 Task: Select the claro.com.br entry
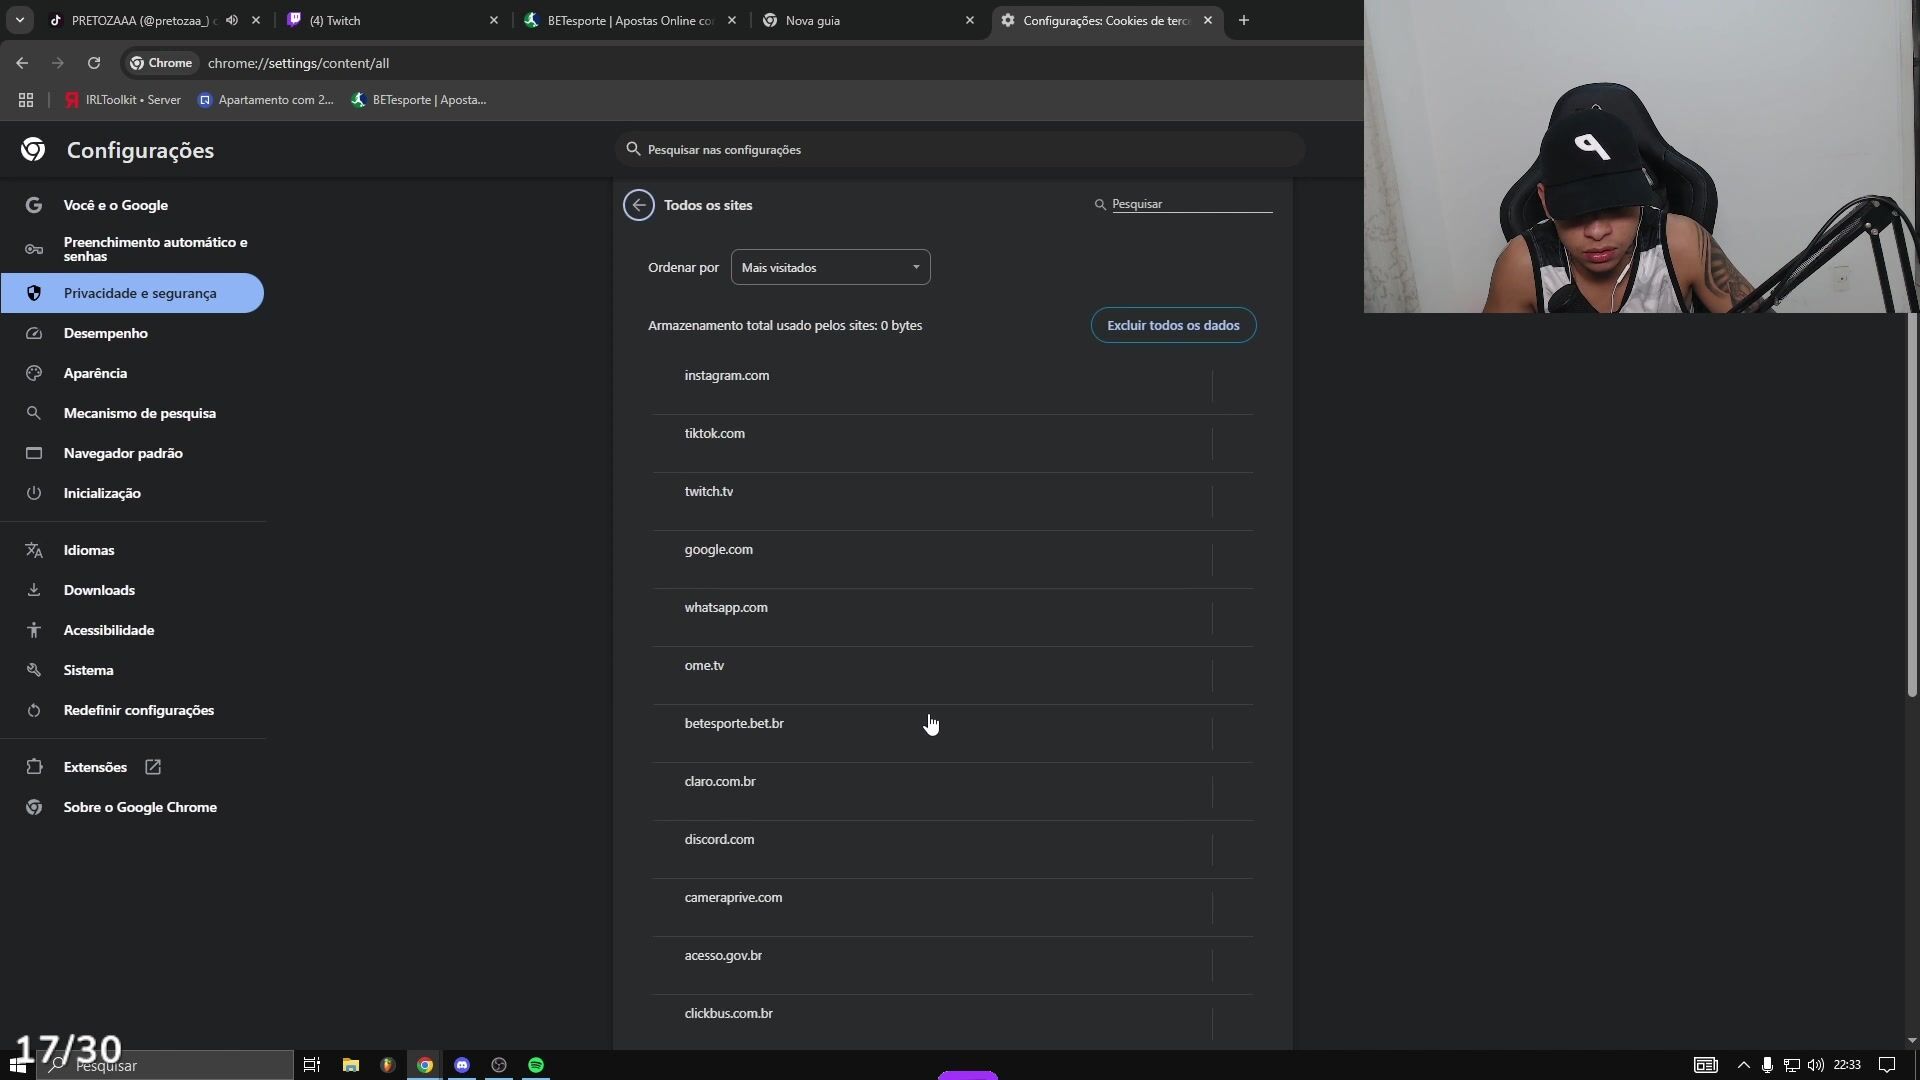952,791
